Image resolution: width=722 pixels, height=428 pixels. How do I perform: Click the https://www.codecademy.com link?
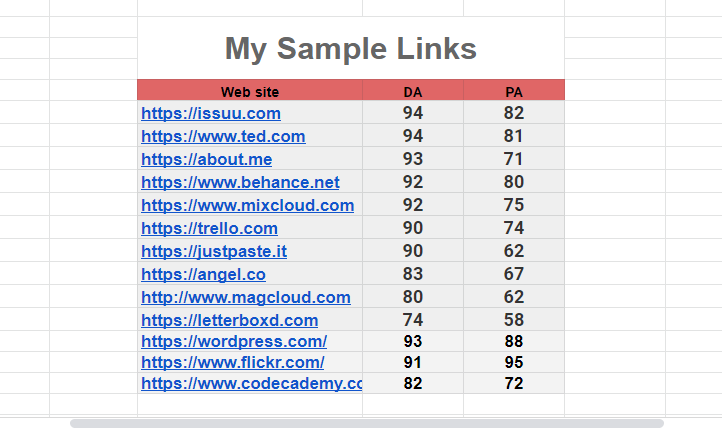click(251, 383)
